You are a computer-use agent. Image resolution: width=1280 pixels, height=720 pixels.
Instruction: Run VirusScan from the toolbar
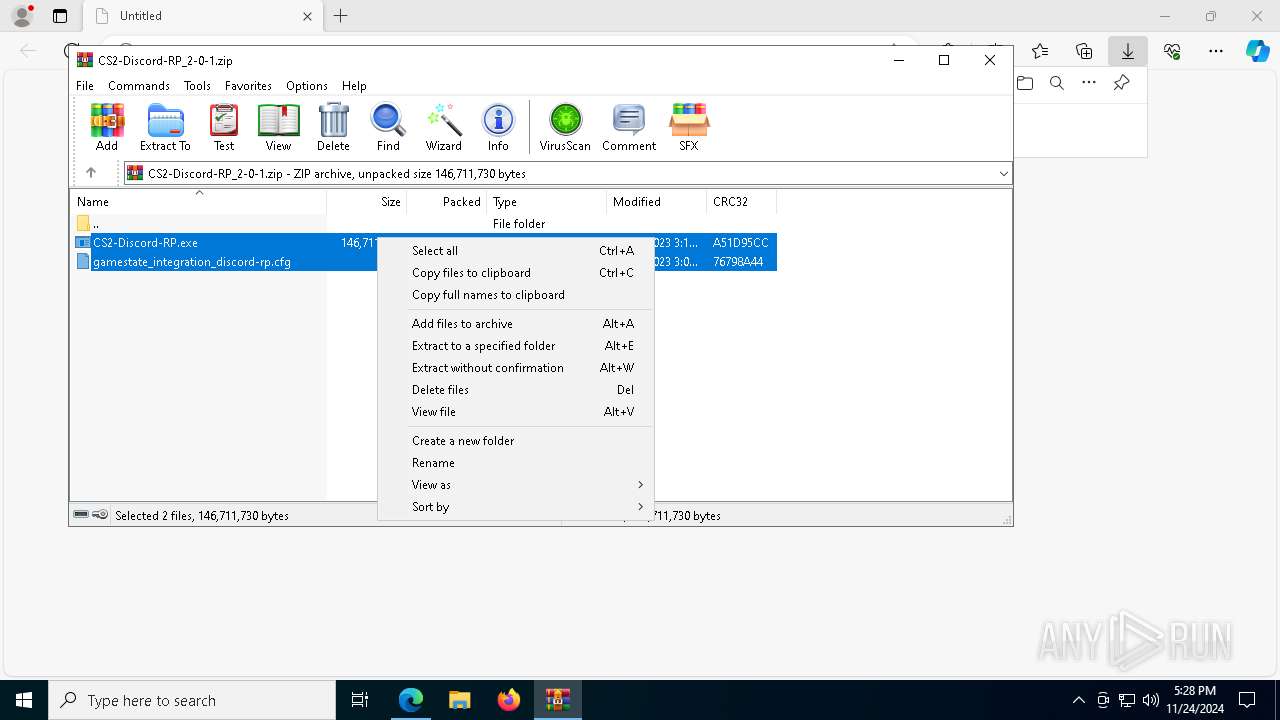pos(565,127)
